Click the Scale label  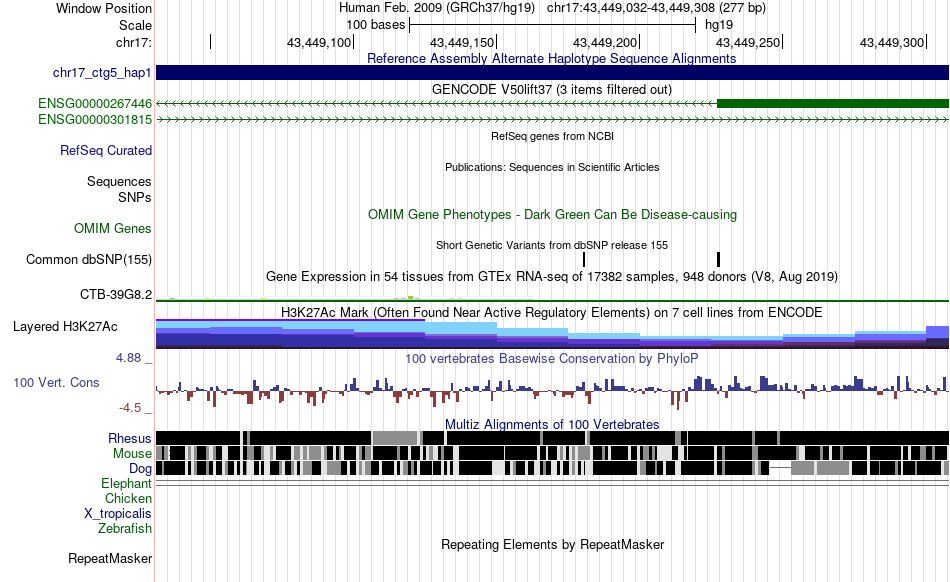135,25
